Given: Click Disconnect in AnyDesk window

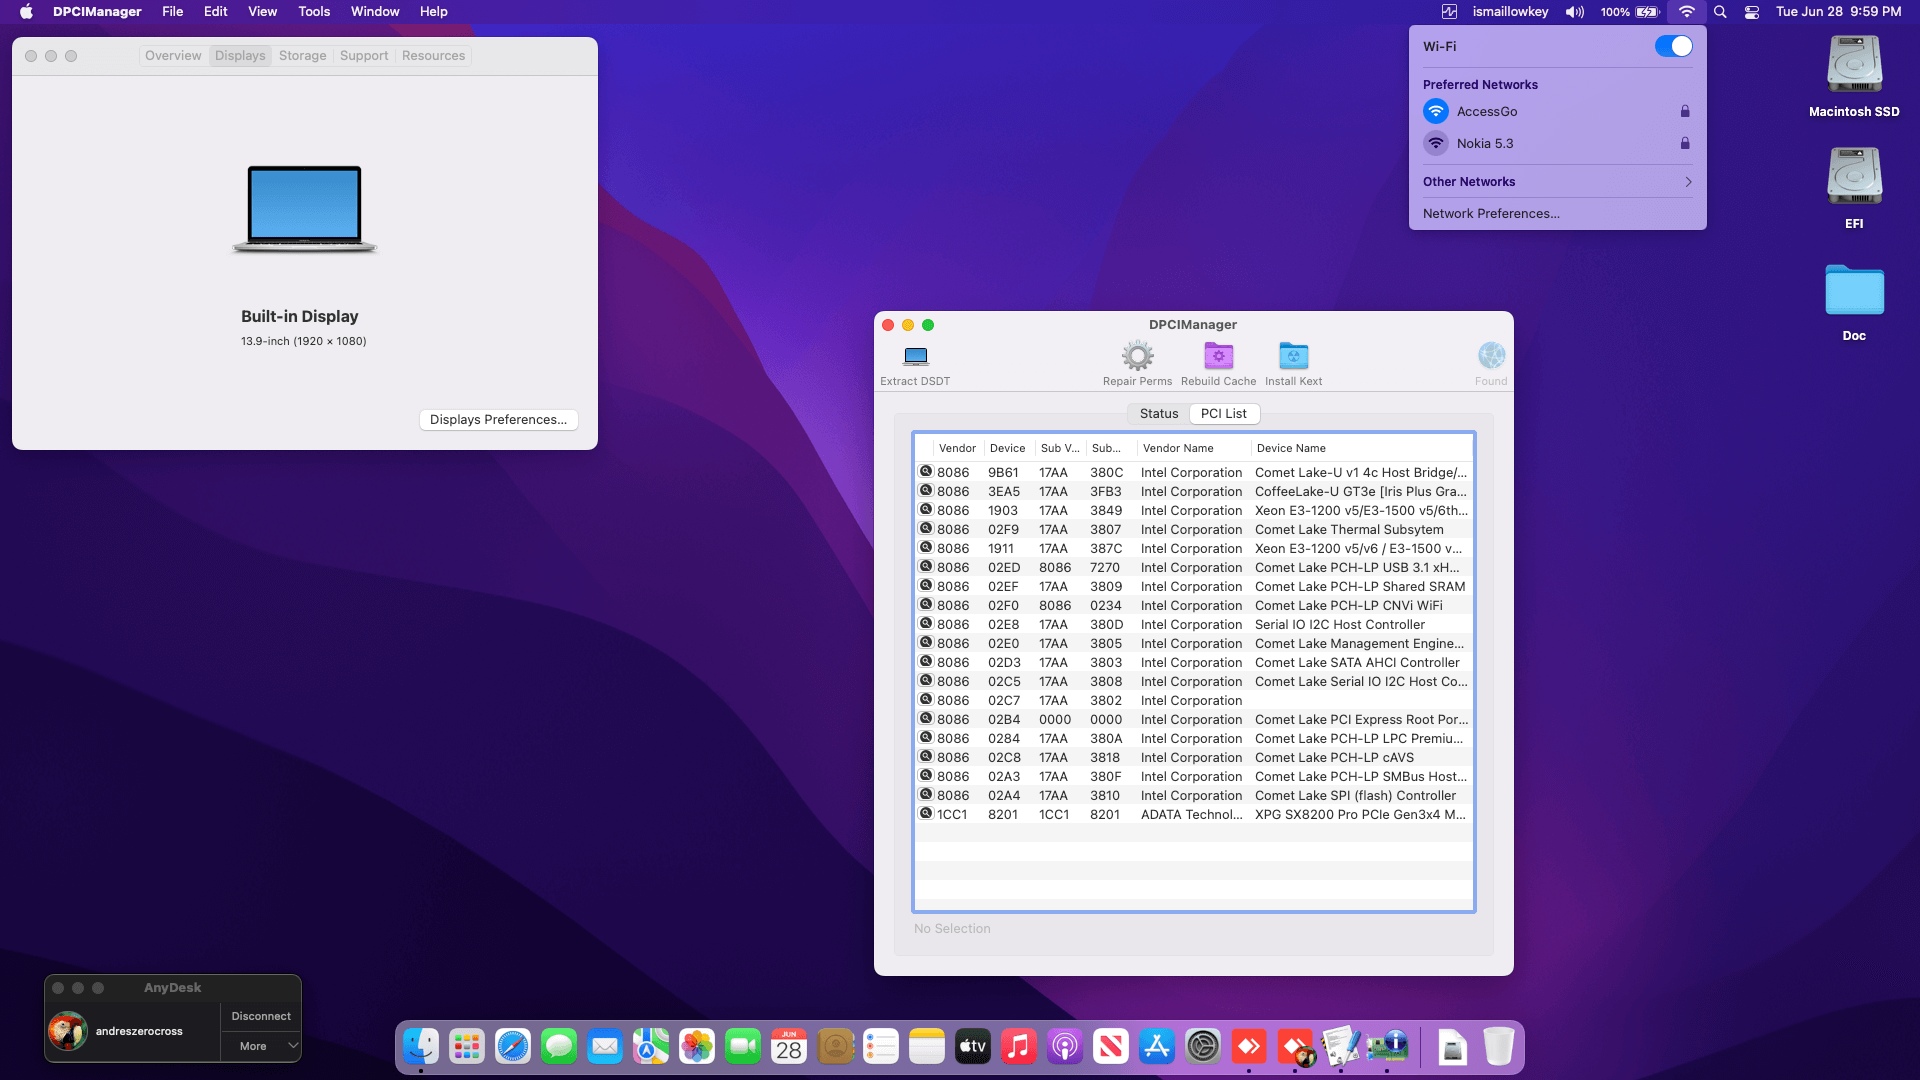Looking at the screenshot, I should 261,1016.
